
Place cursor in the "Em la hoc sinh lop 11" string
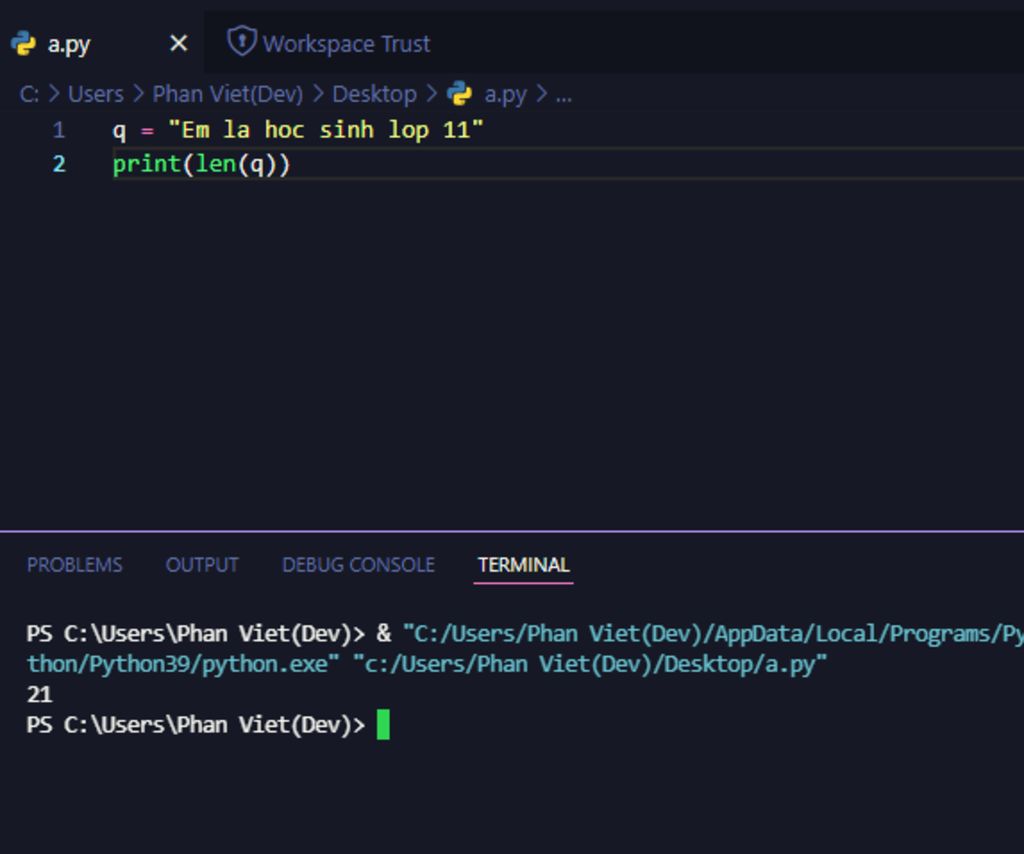point(326,130)
